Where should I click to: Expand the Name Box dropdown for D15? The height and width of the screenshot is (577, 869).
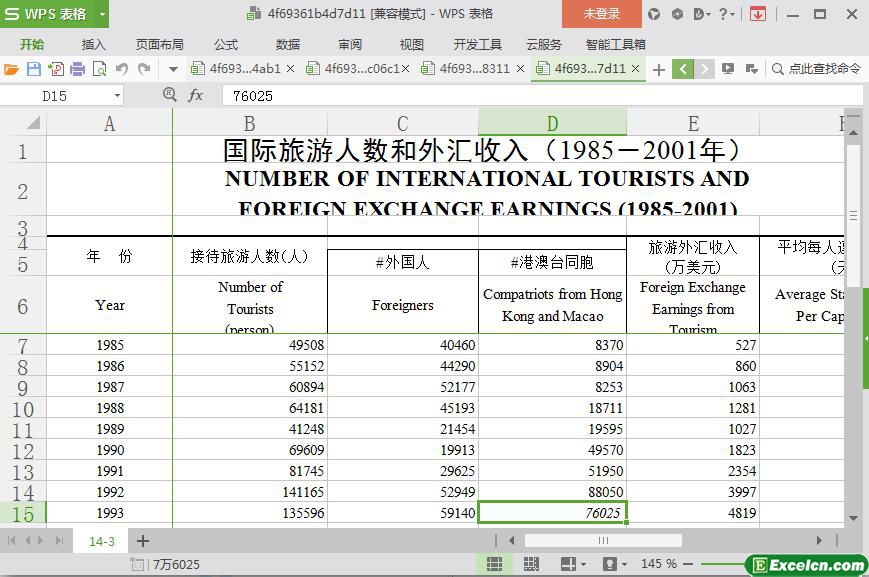(117, 95)
